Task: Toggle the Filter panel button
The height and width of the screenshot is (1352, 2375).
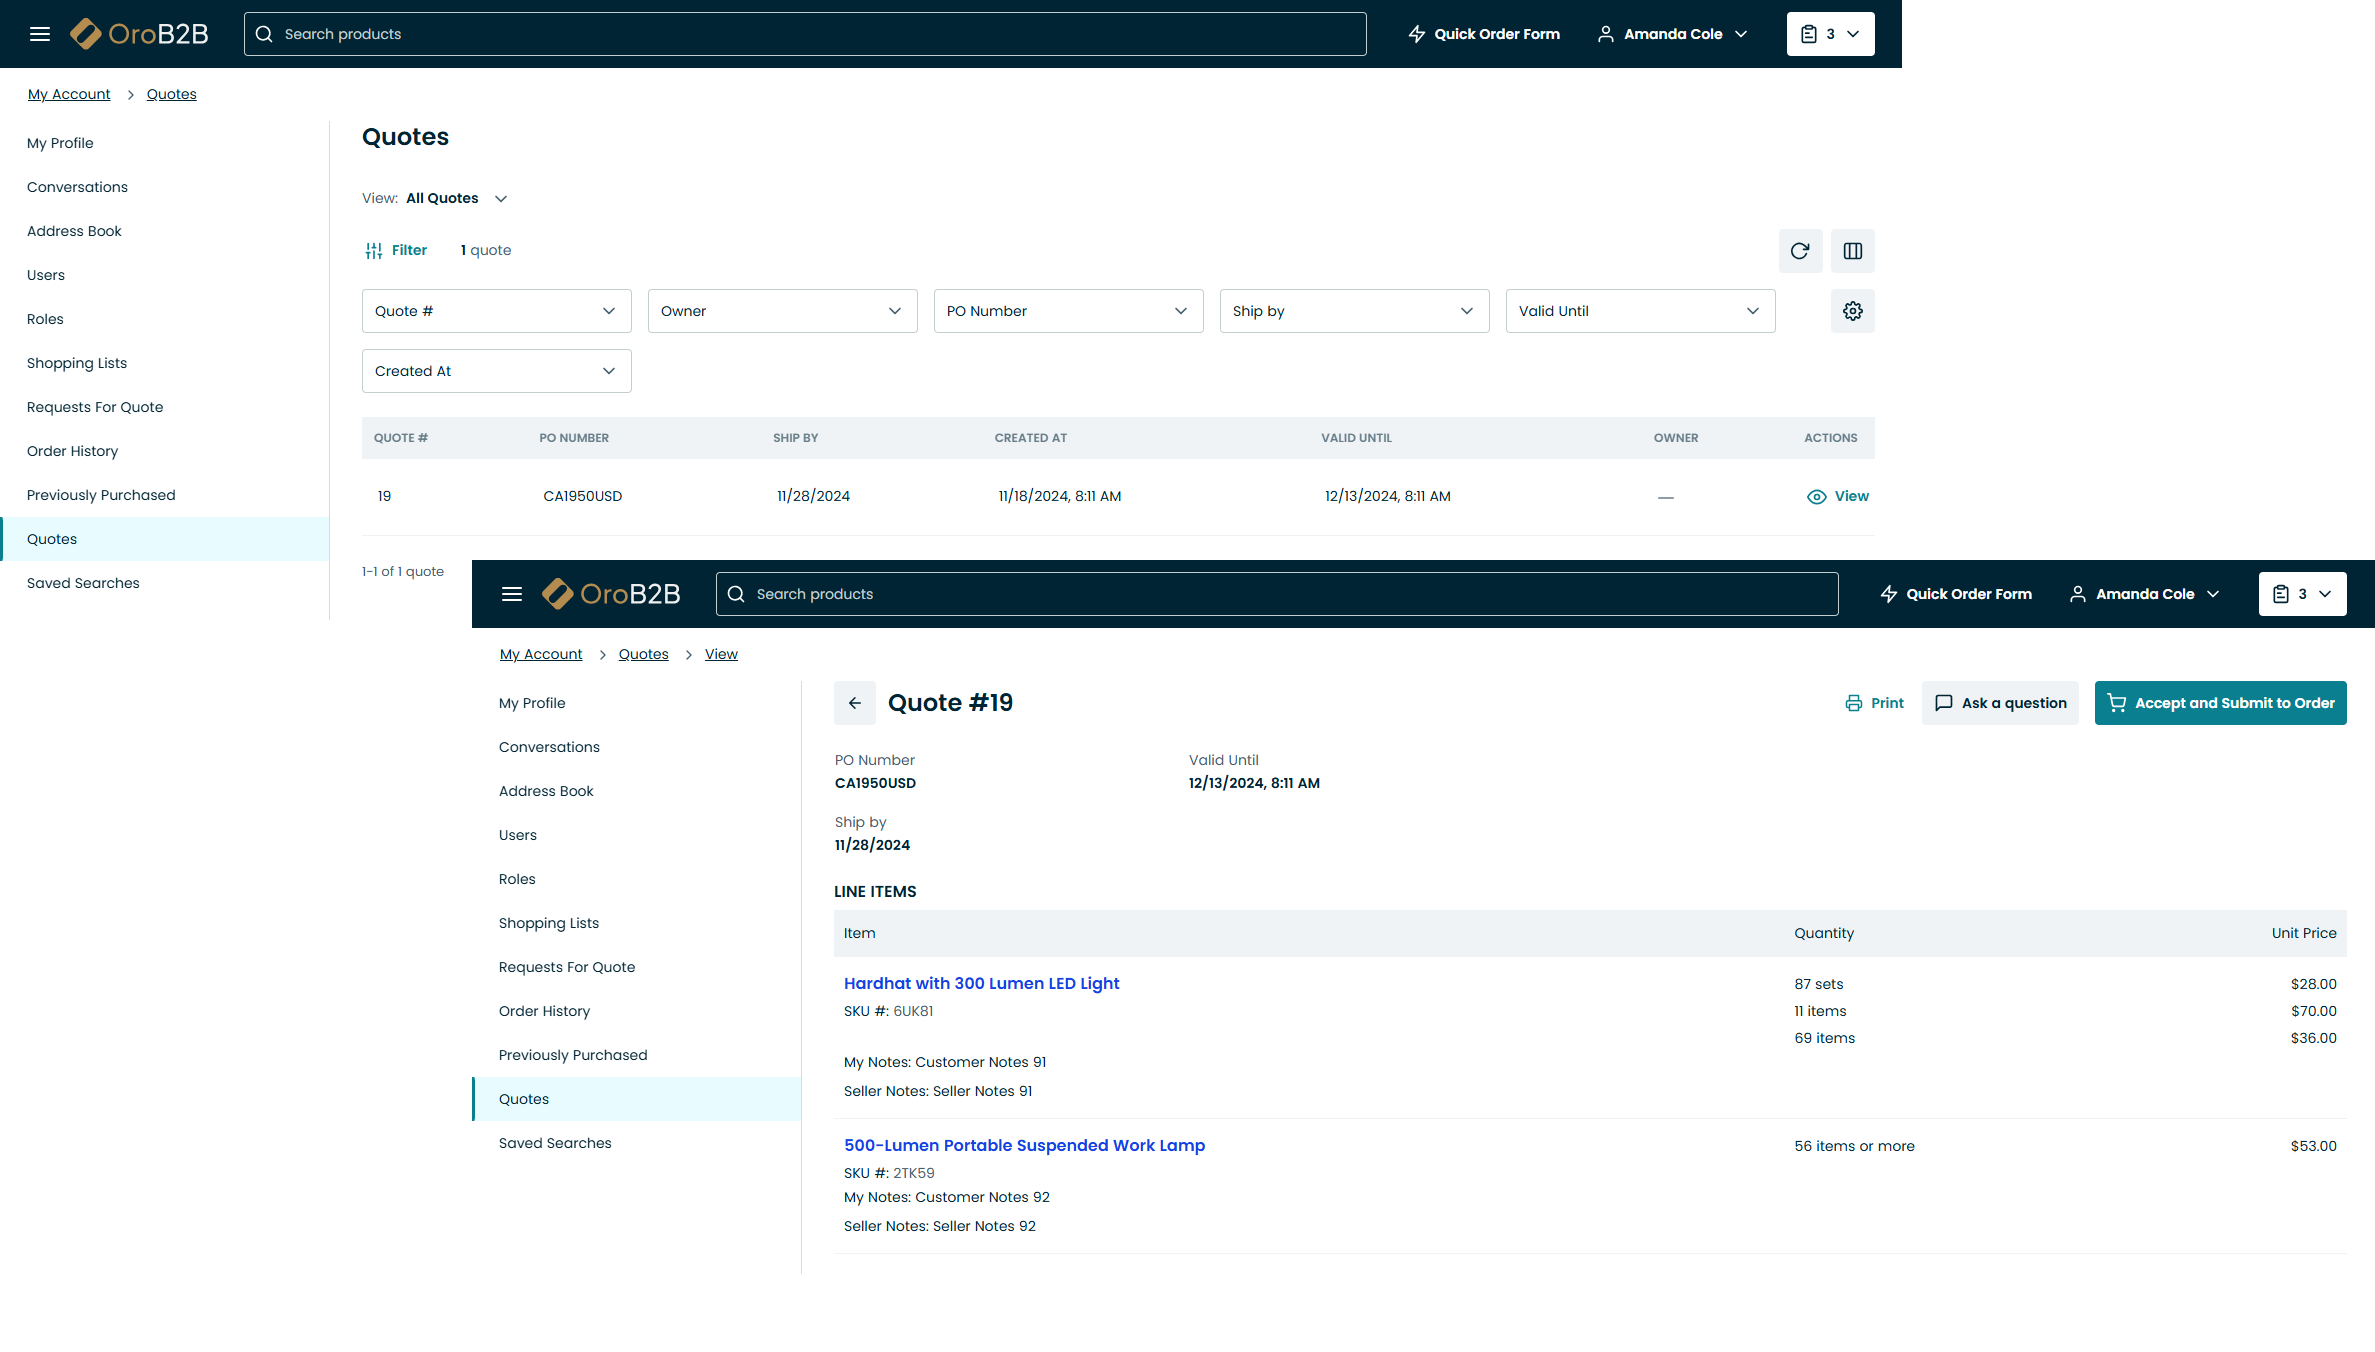Action: pyautogui.click(x=396, y=250)
